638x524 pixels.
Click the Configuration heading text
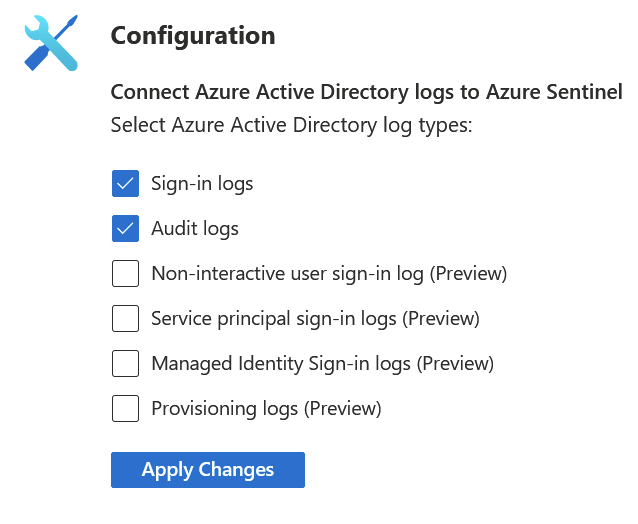point(193,37)
